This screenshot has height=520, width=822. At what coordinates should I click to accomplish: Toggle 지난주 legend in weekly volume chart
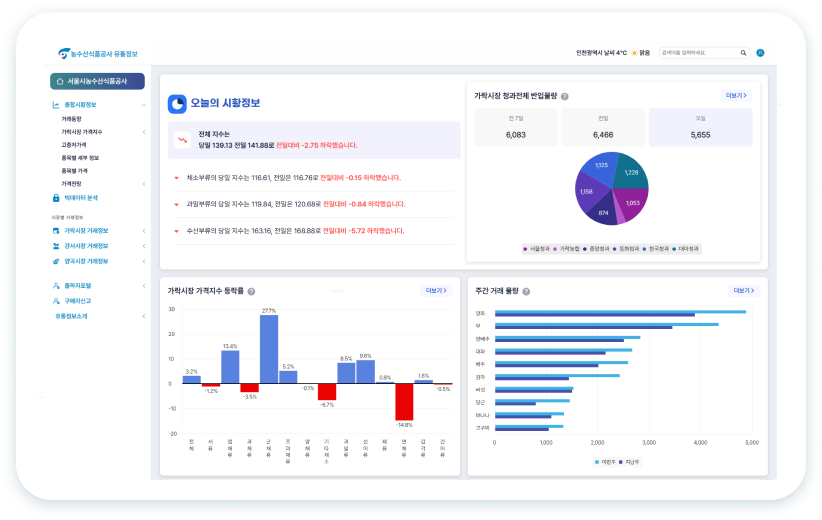629,462
